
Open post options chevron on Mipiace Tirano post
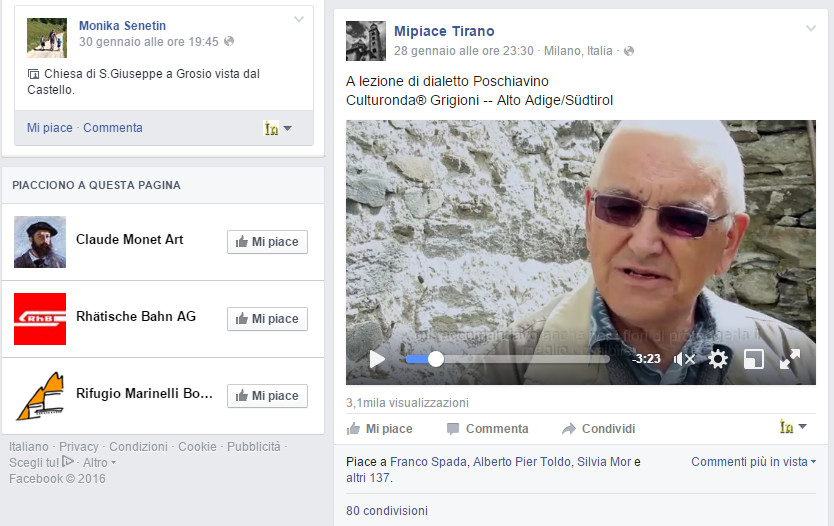811,28
